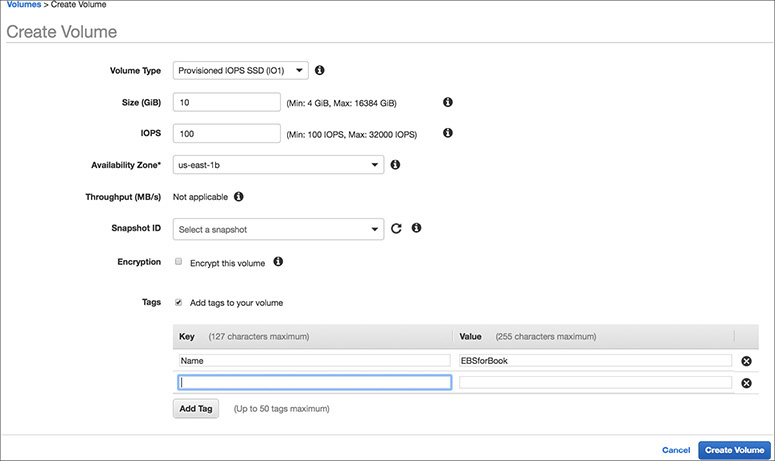
Task: Click the IOPS info icon
Action: (448, 133)
